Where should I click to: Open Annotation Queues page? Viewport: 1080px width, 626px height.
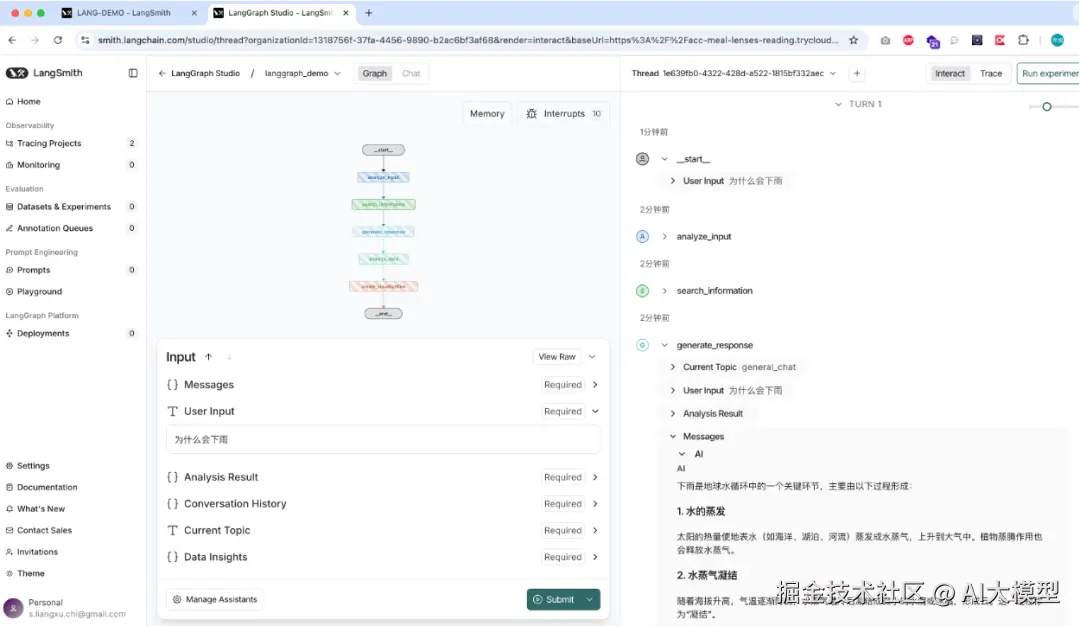click(54, 228)
